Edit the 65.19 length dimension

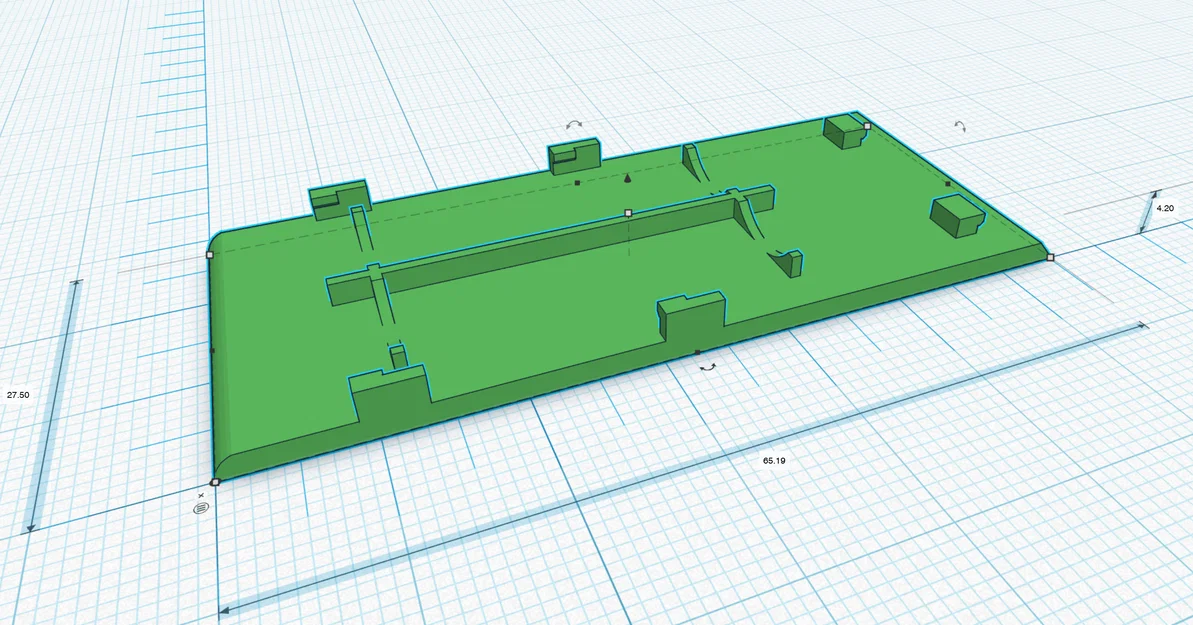[774, 461]
